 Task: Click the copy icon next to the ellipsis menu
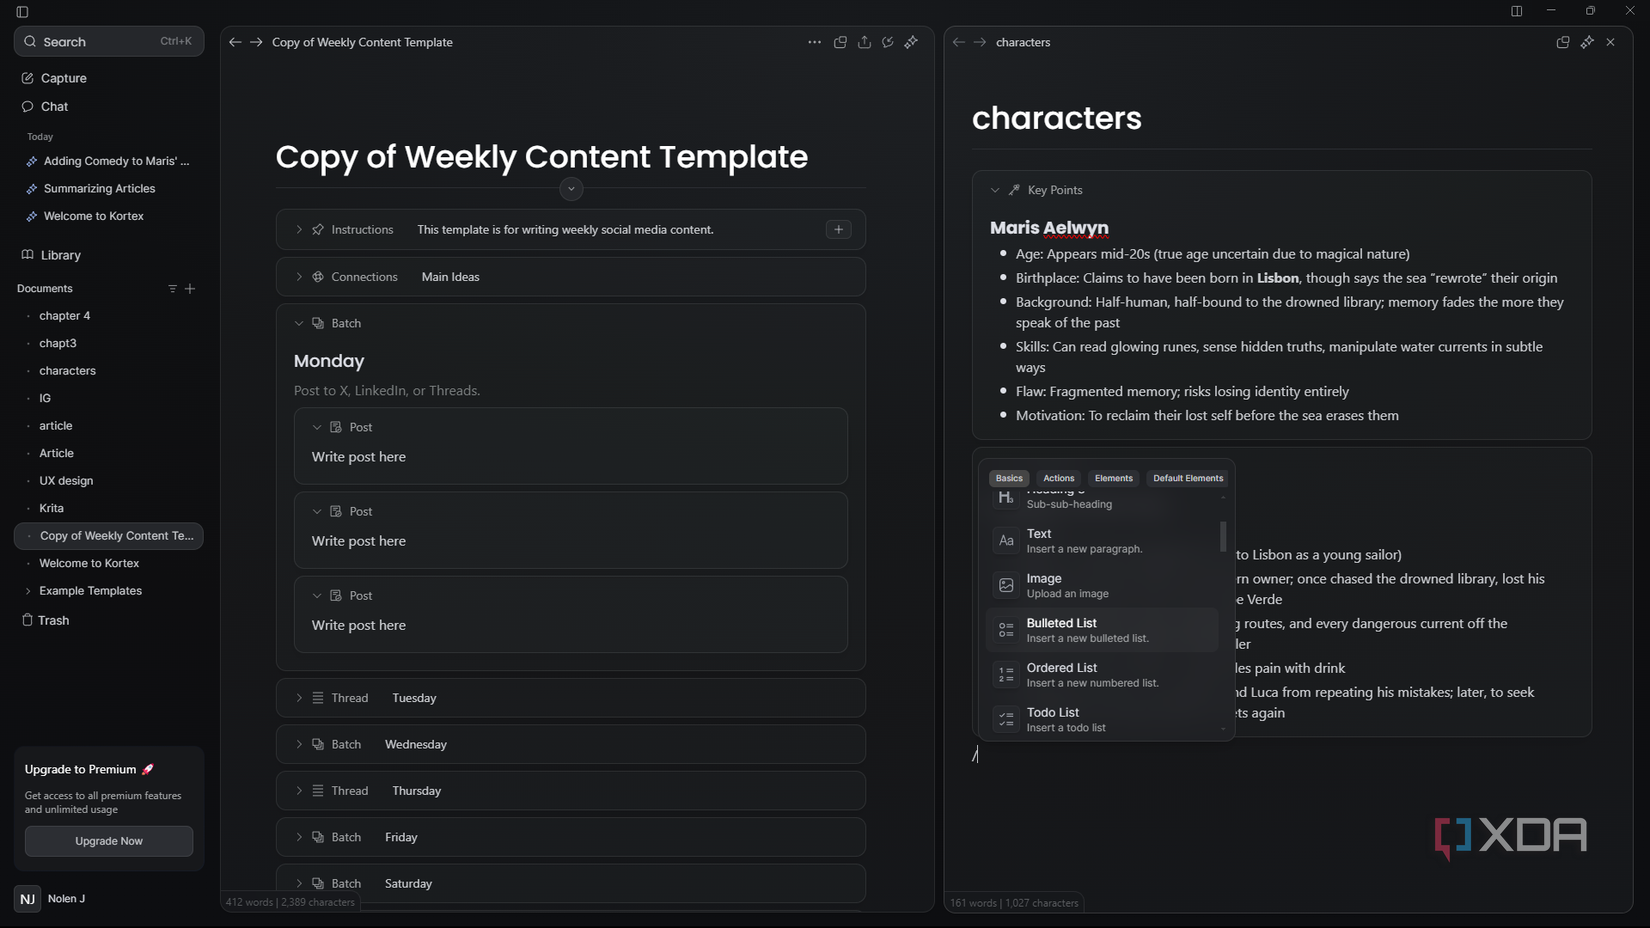pyautogui.click(x=840, y=42)
